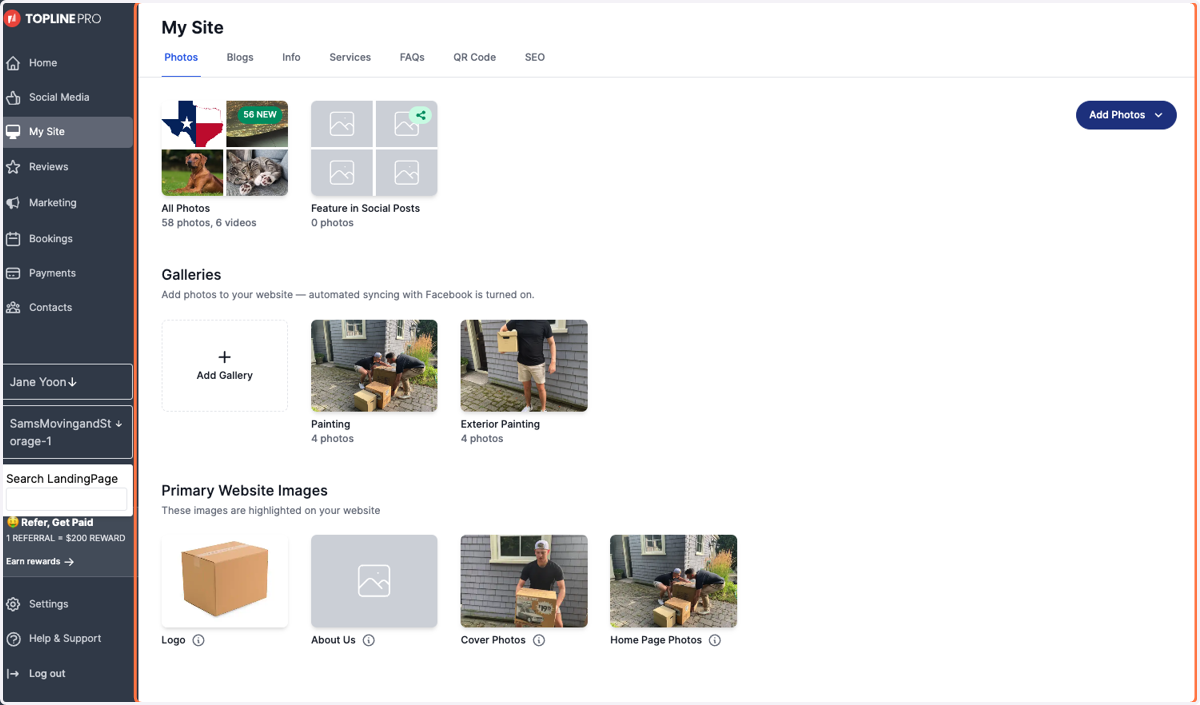1200x705 pixels.
Task: Open the Exterior Painting gallery thumbnail
Action: click(524, 366)
